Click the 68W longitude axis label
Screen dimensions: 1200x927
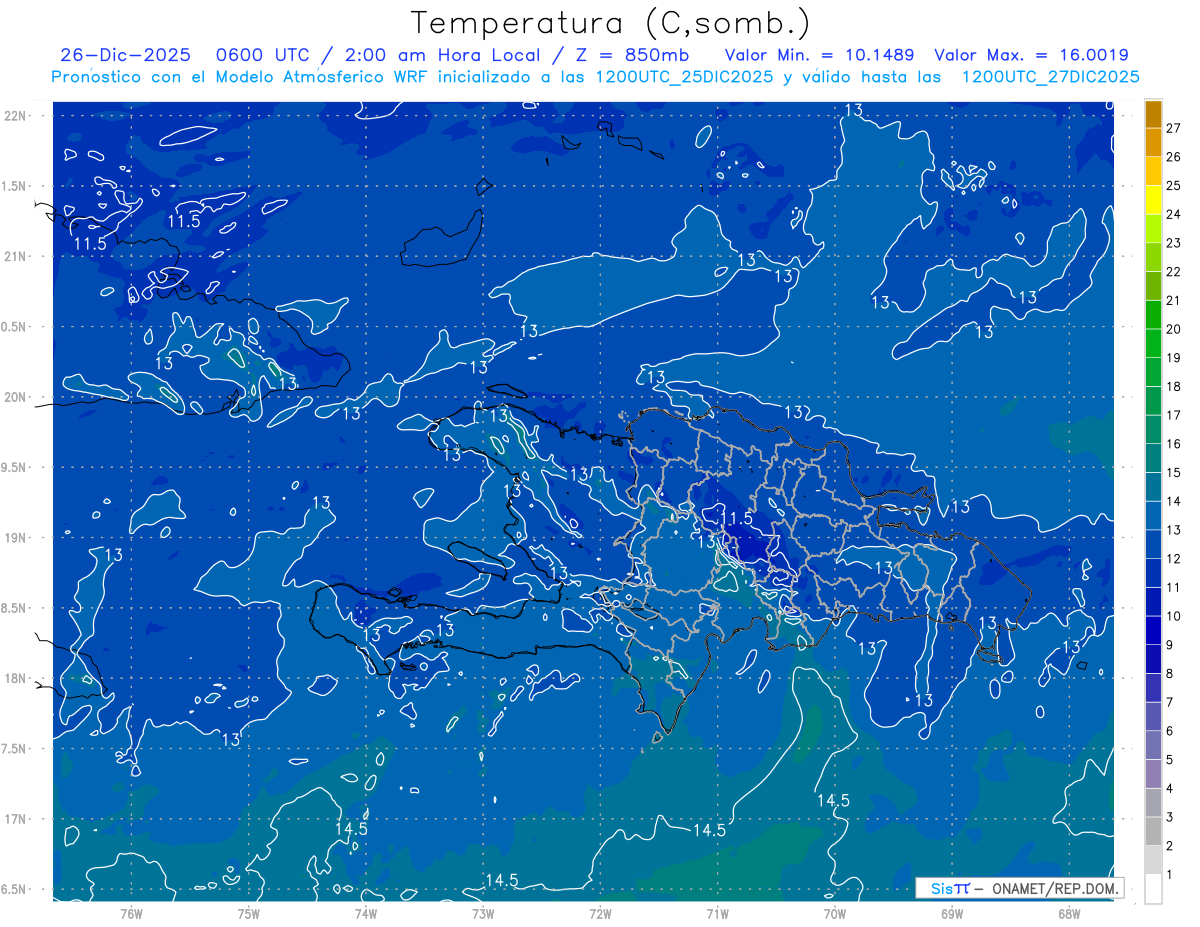(1069, 913)
